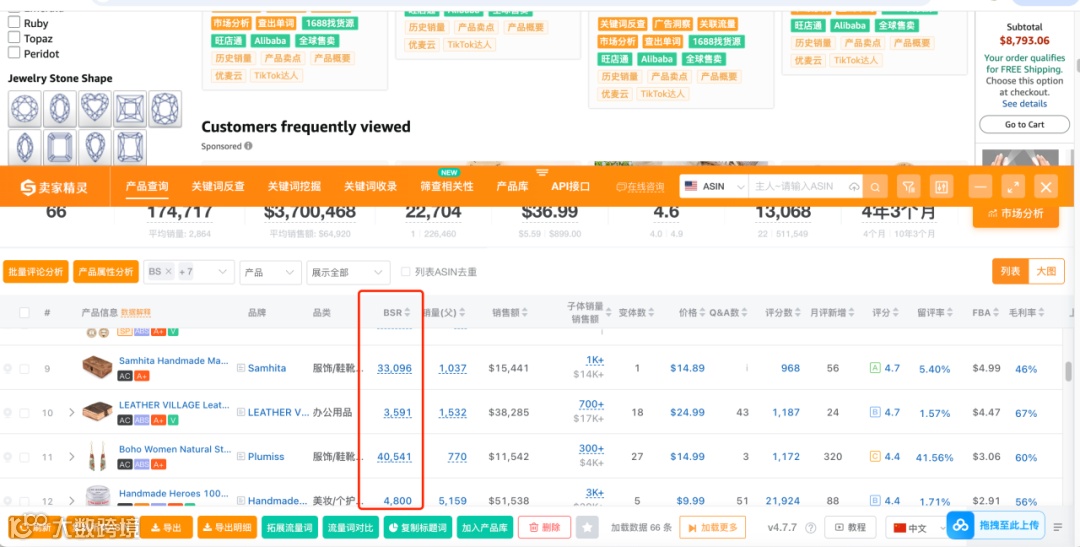Click the help question mark beside v4.7.7
The image size is (1080, 547).
[811, 528]
